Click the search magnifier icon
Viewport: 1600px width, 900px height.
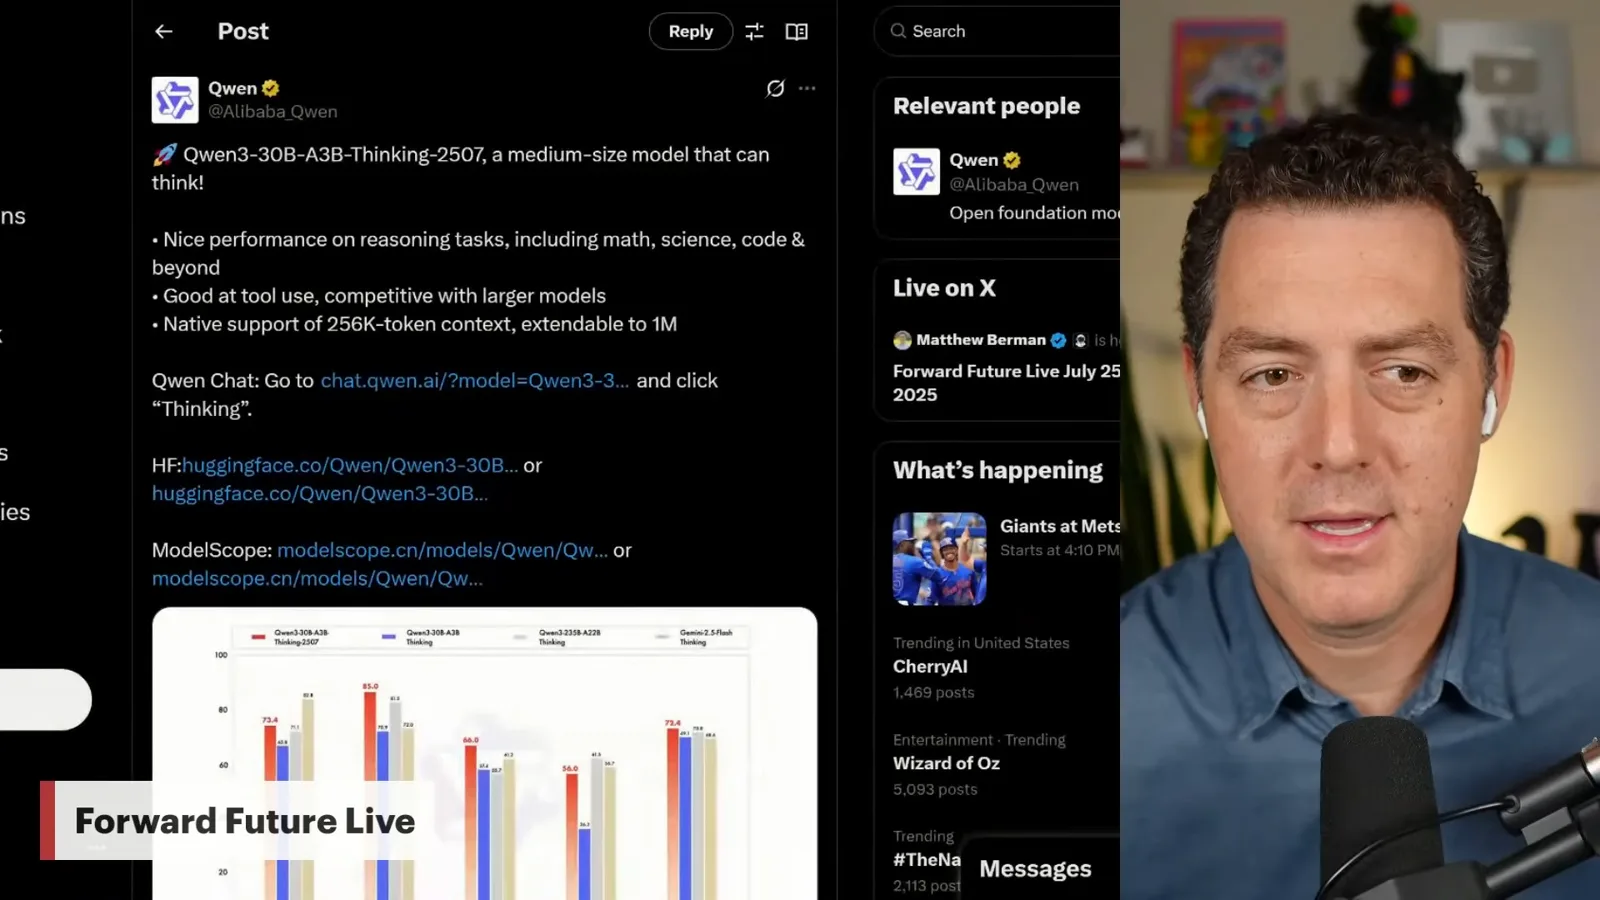898,32
